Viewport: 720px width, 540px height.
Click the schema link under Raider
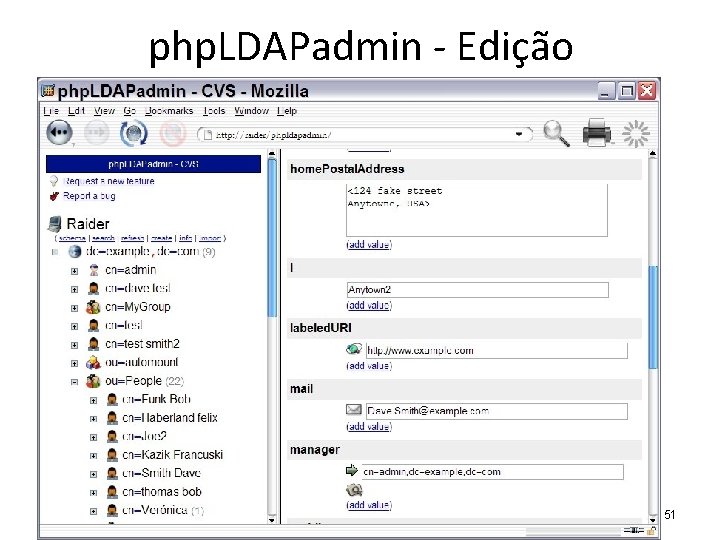tap(72, 238)
